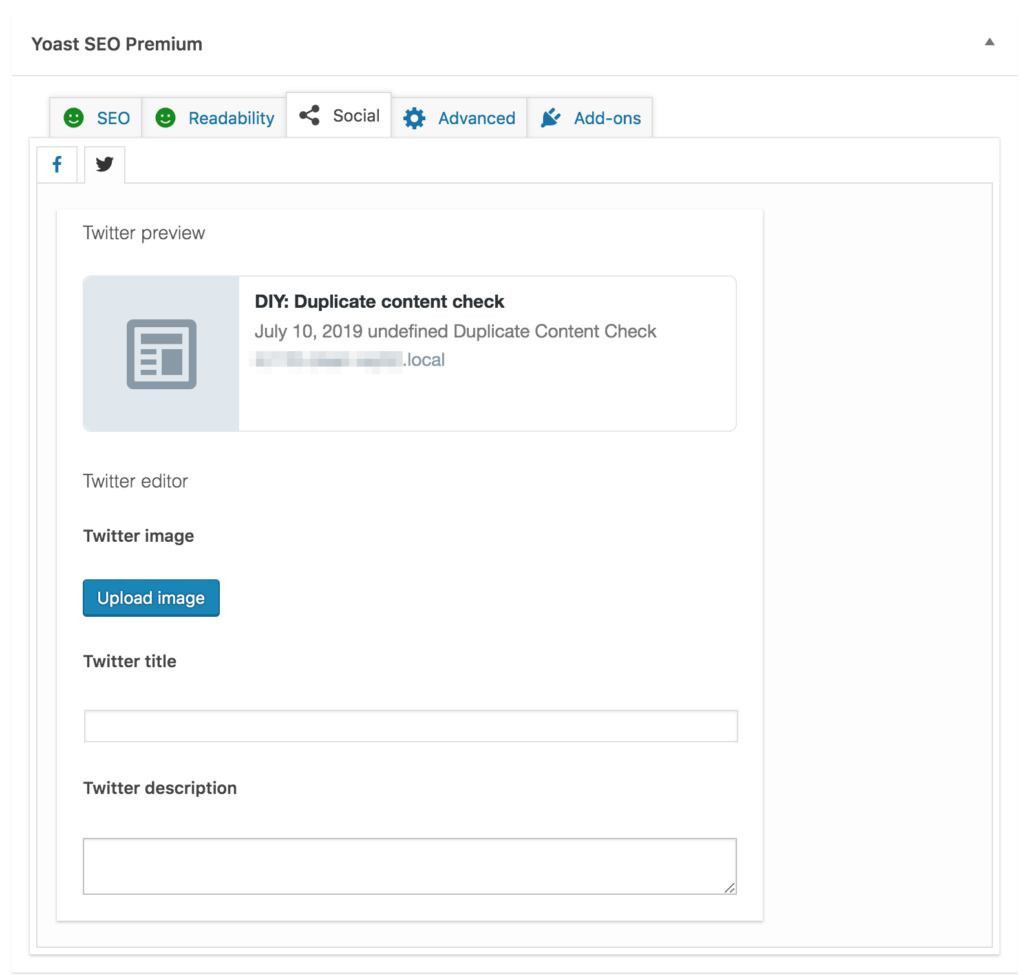Click the Twitter preview placeholder image
1024x975 pixels.
(x=161, y=353)
